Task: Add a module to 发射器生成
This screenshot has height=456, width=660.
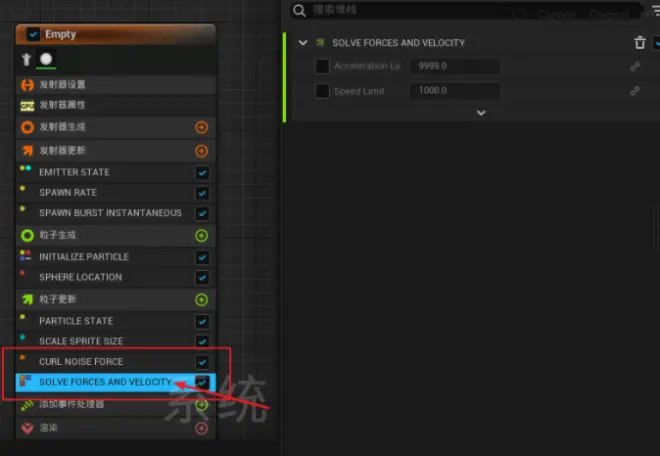Action: tap(202, 127)
